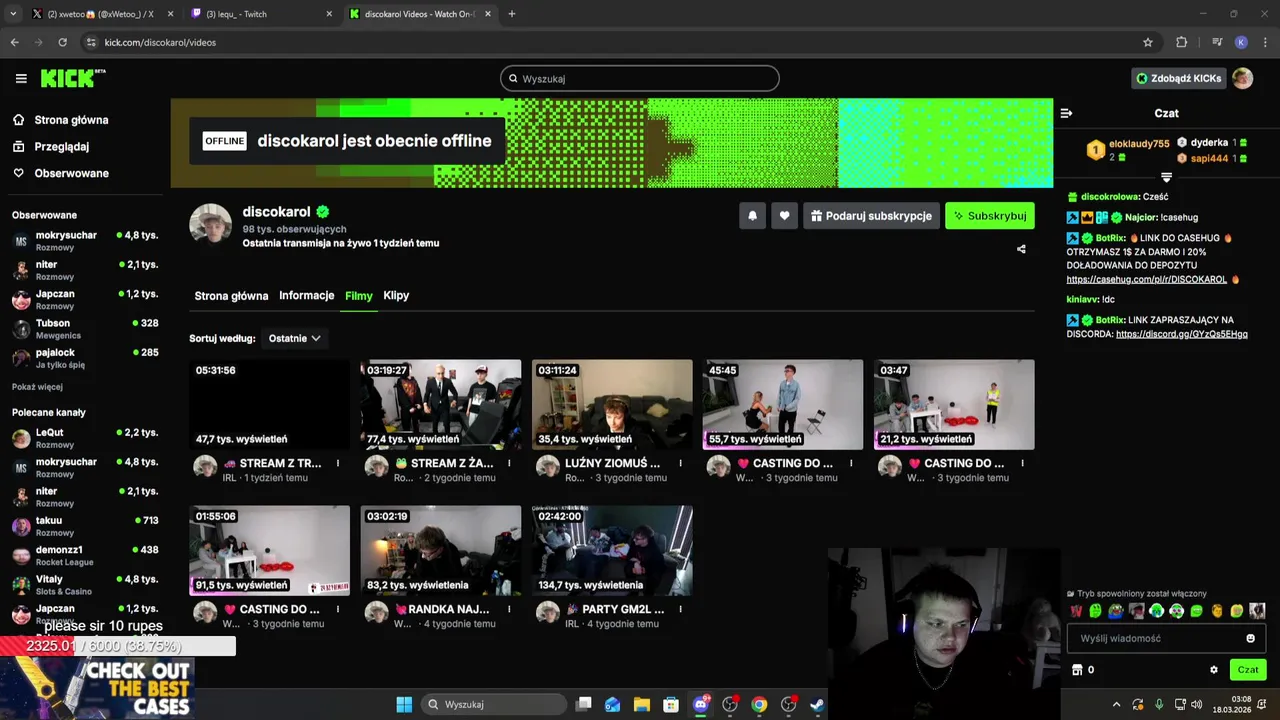This screenshot has height=720, width=1280.
Task: Expand Pokaż więcej in followed channels
Action: pyautogui.click(x=37, y=387)
